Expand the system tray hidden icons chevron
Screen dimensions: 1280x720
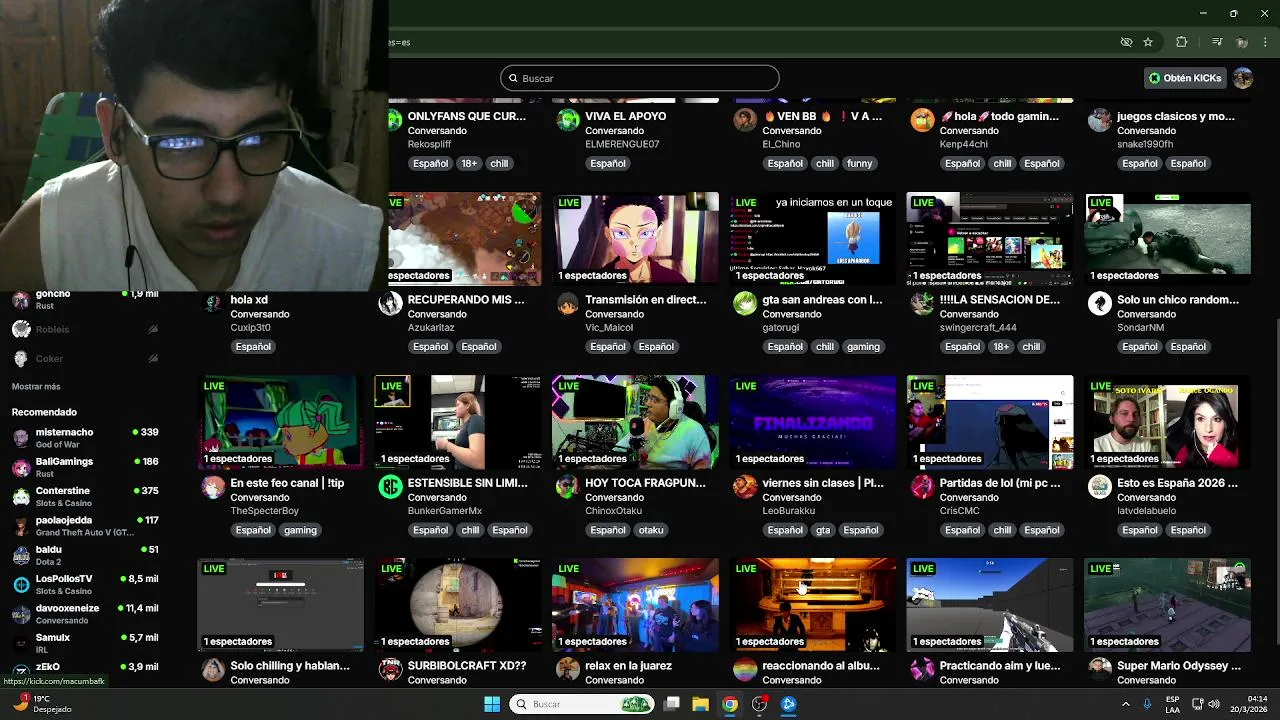pos(1125,704)
